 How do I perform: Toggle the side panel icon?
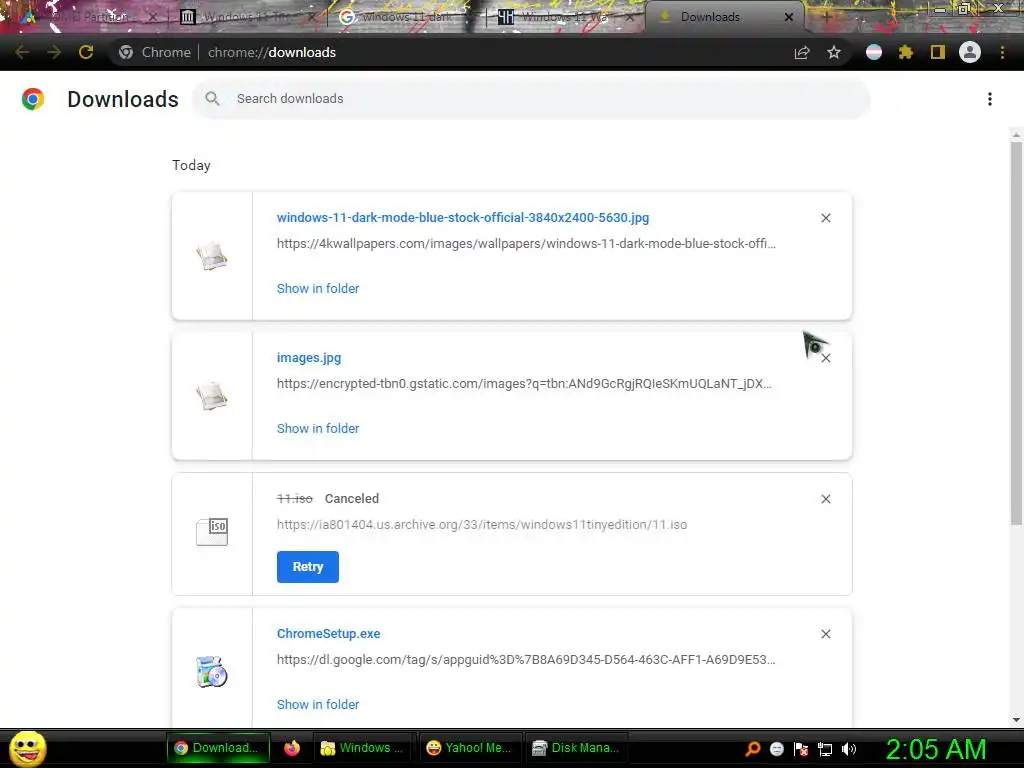point(938,52)
